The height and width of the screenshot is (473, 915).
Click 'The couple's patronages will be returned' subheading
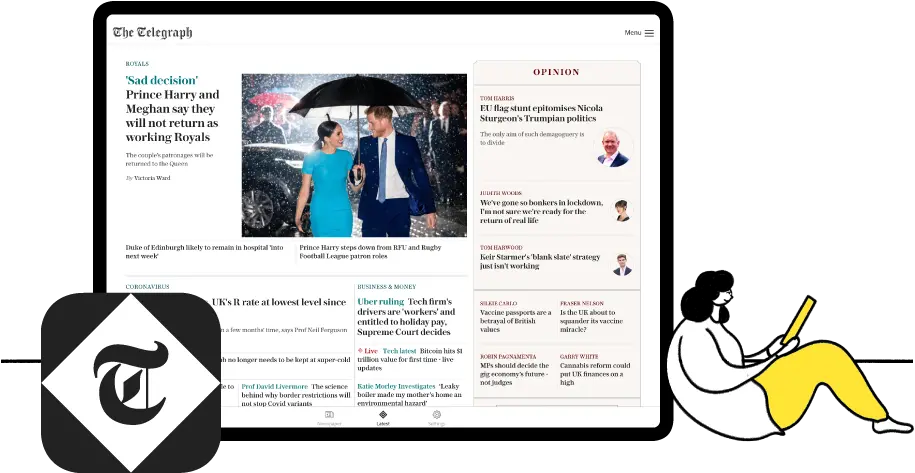pyautogui.click(x=169, y=160)
